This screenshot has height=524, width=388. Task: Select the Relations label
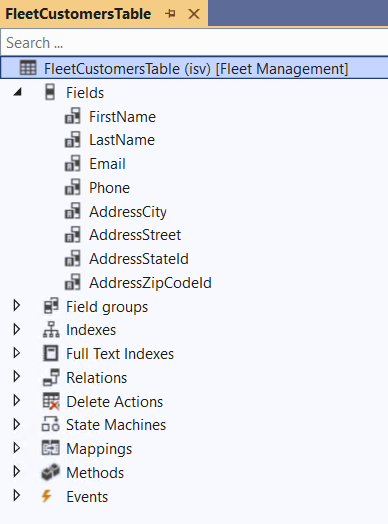click(x=97, y=378)
